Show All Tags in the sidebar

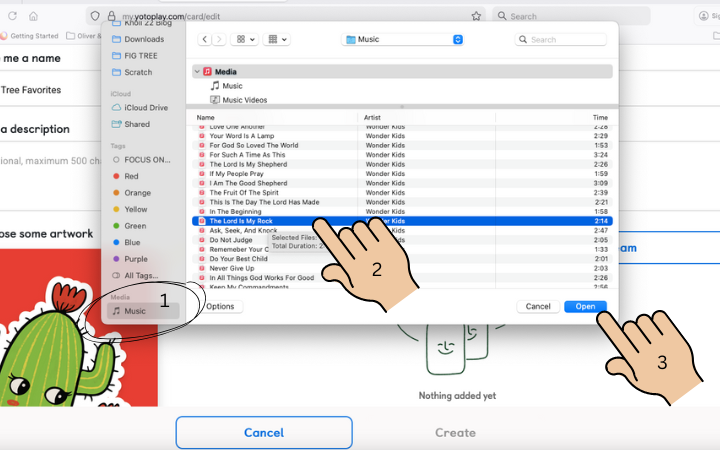coord(140,275)
